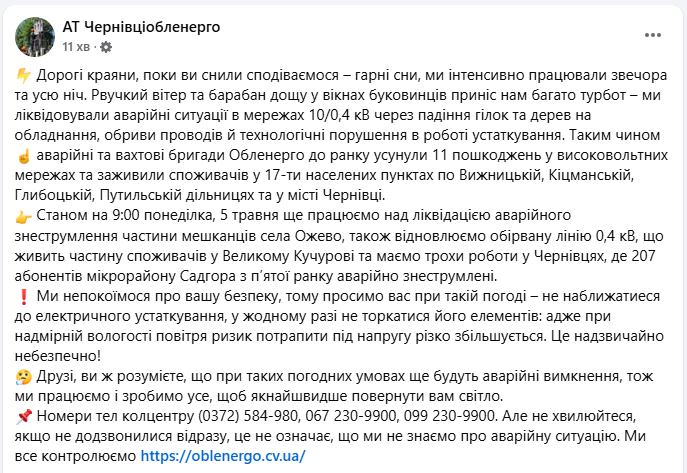This screenshot has width=687, height=473.
Task: Click the pointing-up finger emoji before 'аварійні та вахтові'
Action: click(23, 156)
